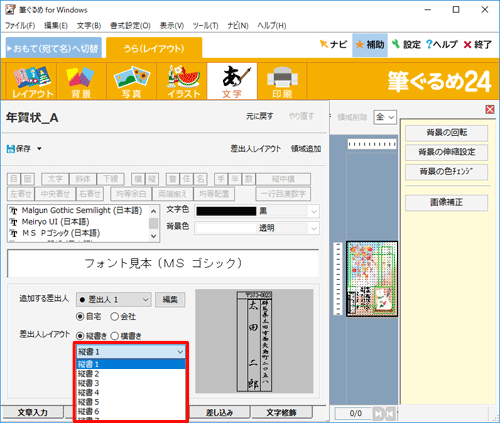Toggle the 補助 star assist button
Screen dimensions: 500x423
coord(370,45)
